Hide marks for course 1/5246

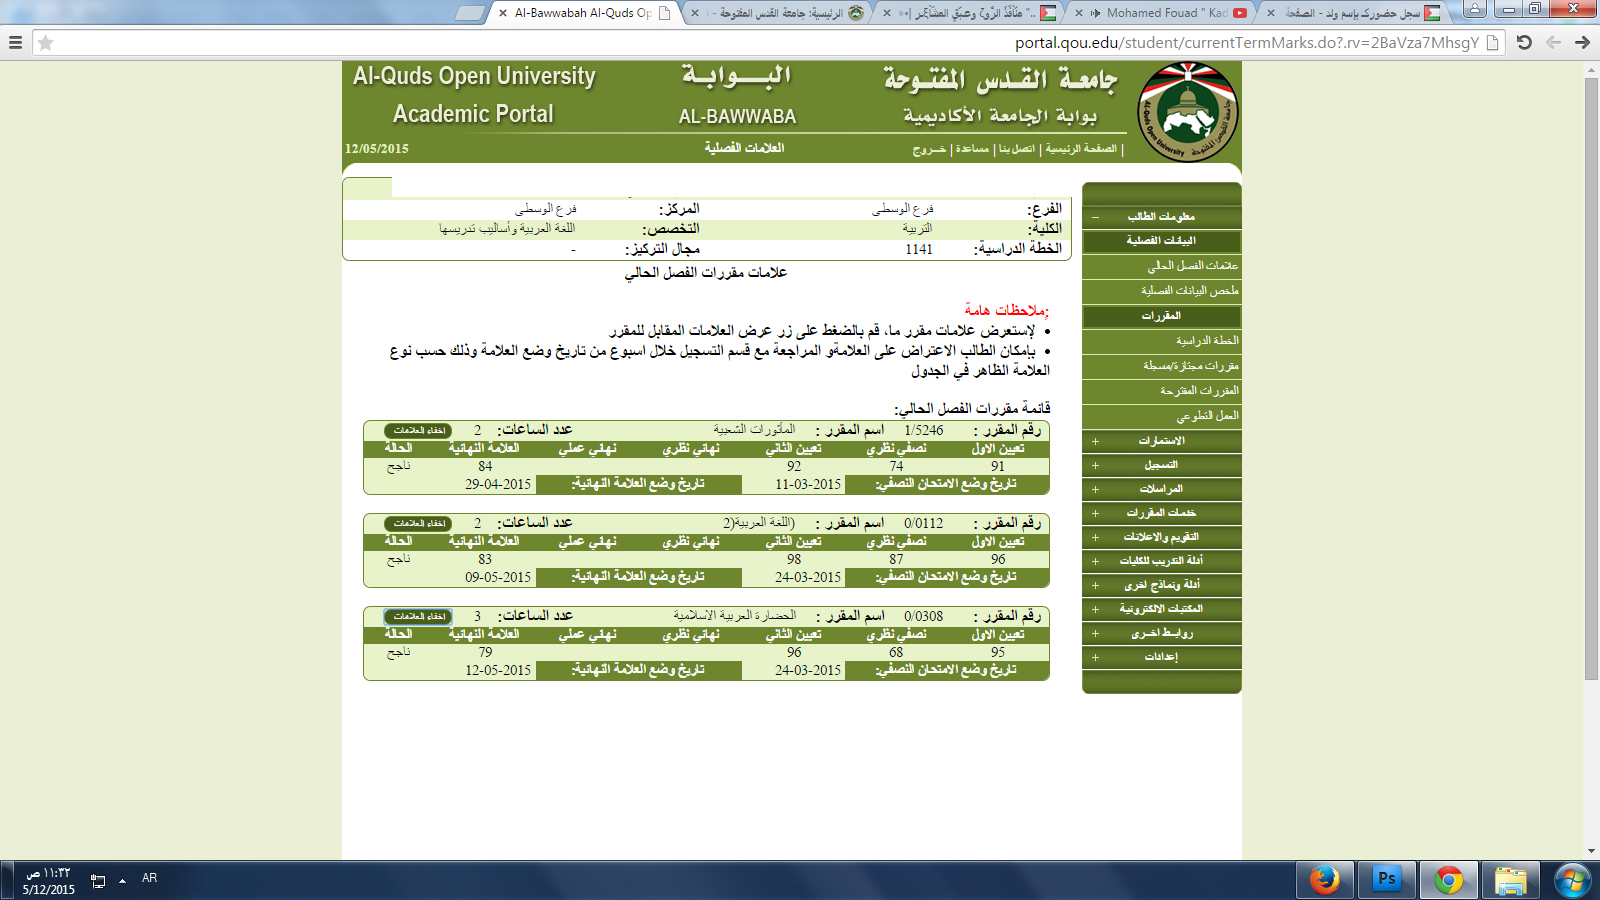click(x=418, y=431)
